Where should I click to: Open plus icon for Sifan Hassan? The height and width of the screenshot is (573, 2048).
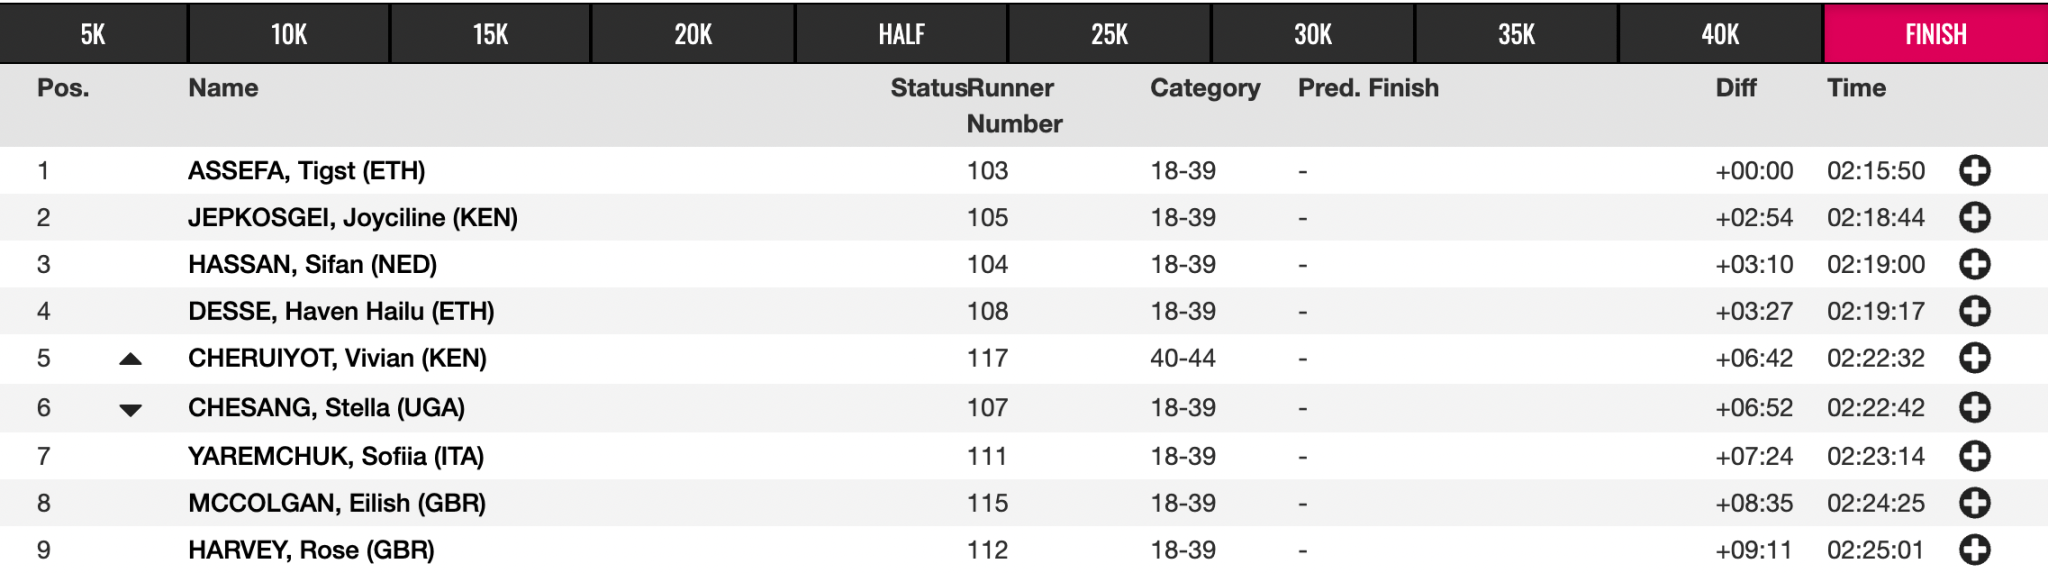1974,265
